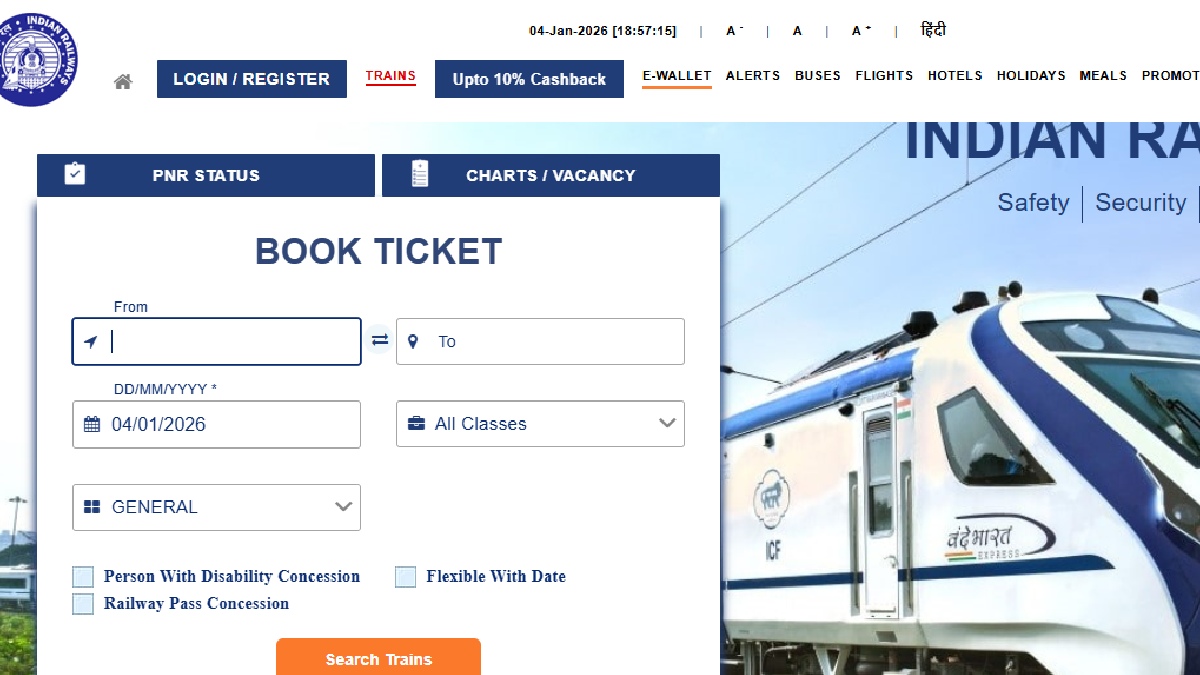Open the date picker field 04/01/2026
Screen dimensions: 1200x675
pyautogui.click(x=216, y=424)
